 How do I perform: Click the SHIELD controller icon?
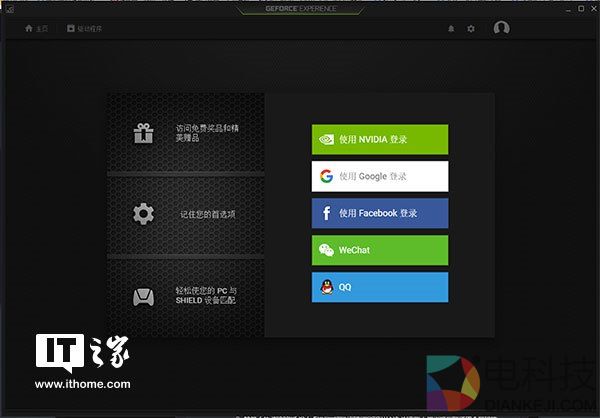(x=143, y=297)
